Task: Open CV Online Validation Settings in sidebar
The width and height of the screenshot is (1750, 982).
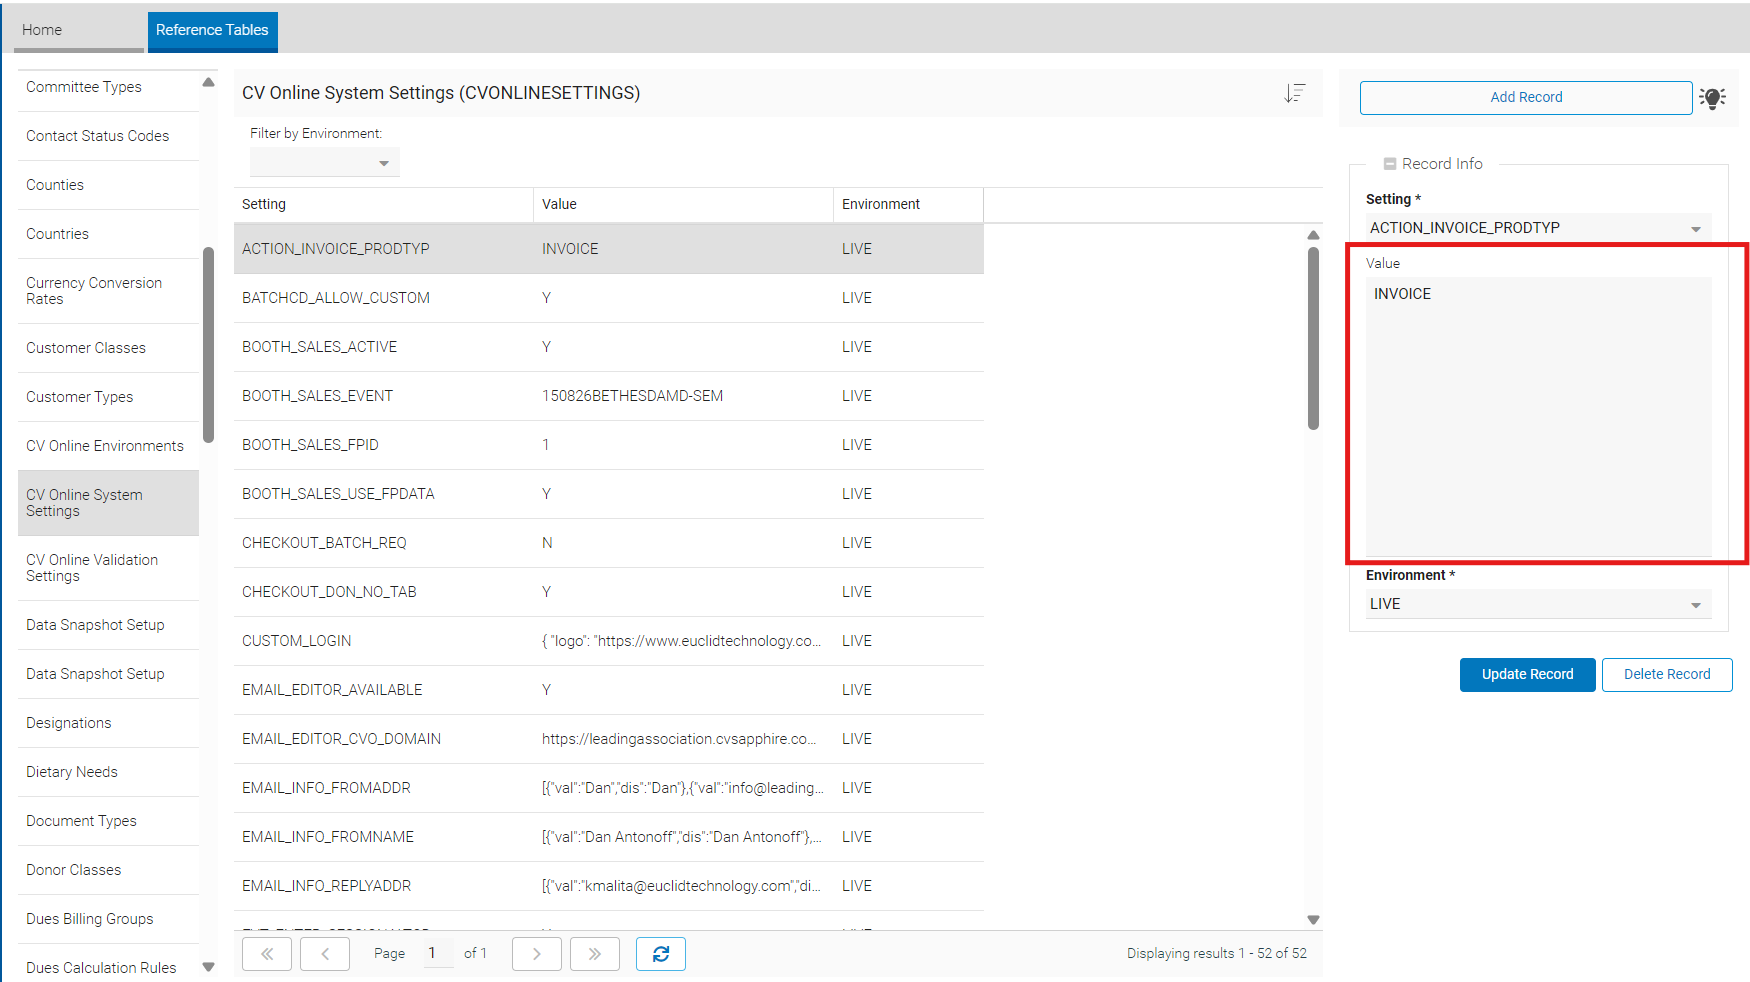Action: [x=108, y=568]
